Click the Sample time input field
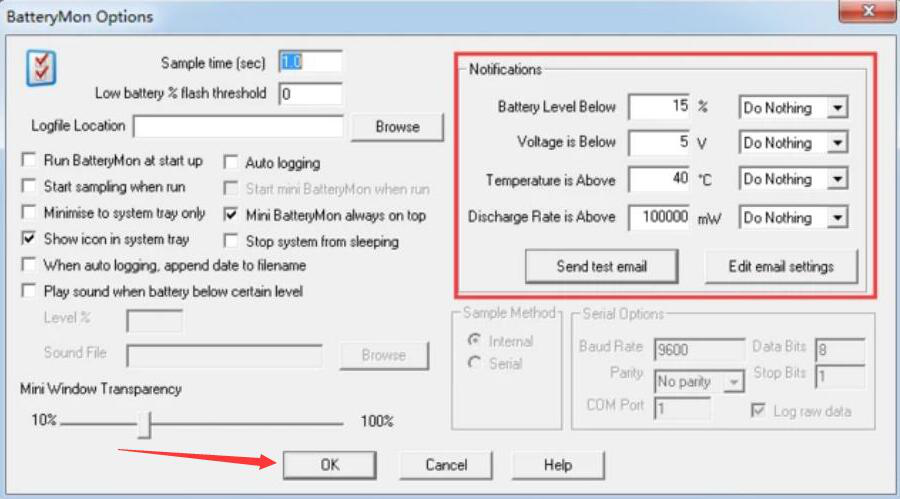 tap(311, 61)
